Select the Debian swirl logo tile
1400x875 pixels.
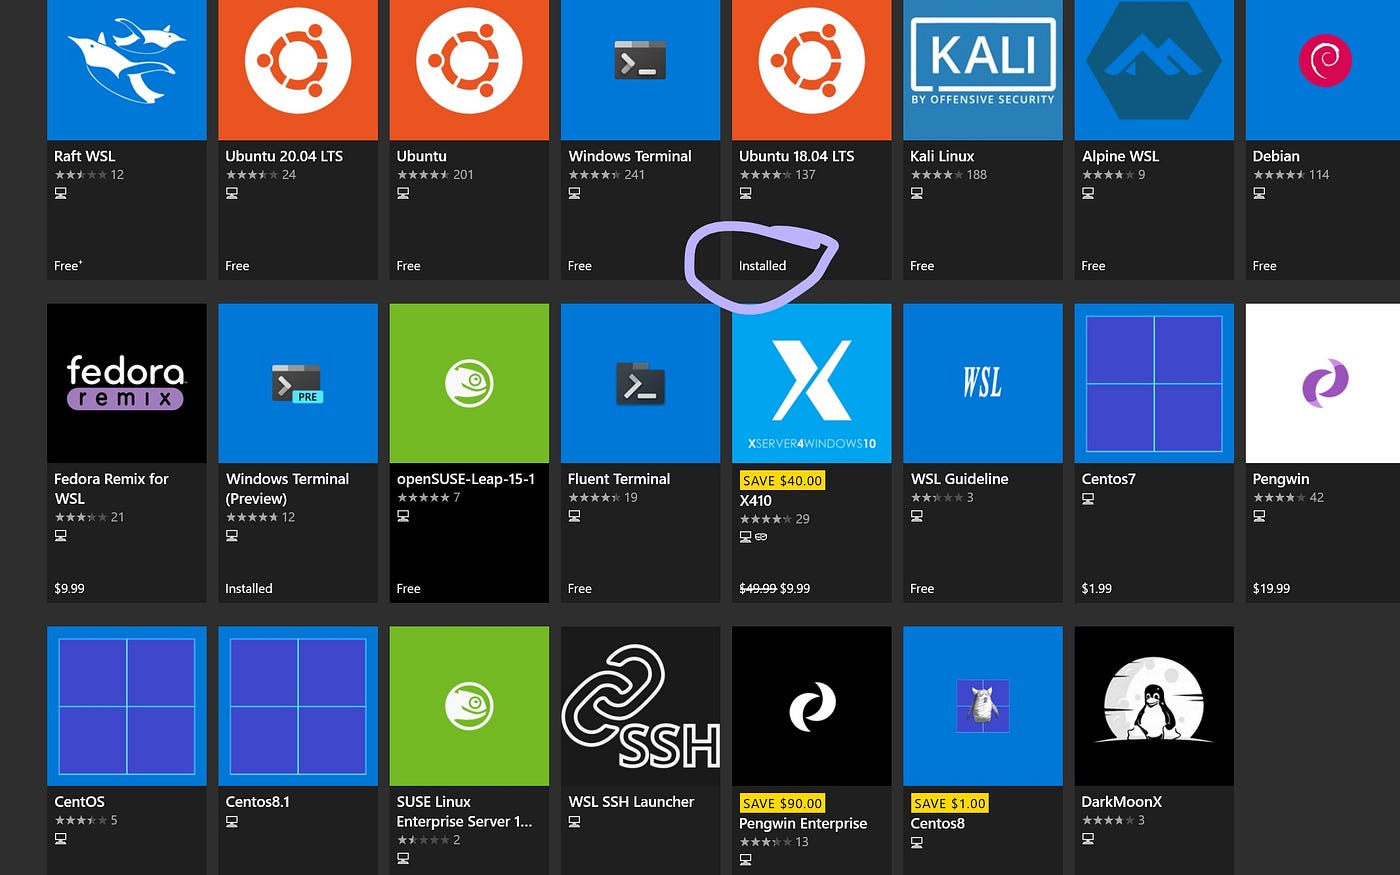pyautogui.click(x=1325, y=60)
